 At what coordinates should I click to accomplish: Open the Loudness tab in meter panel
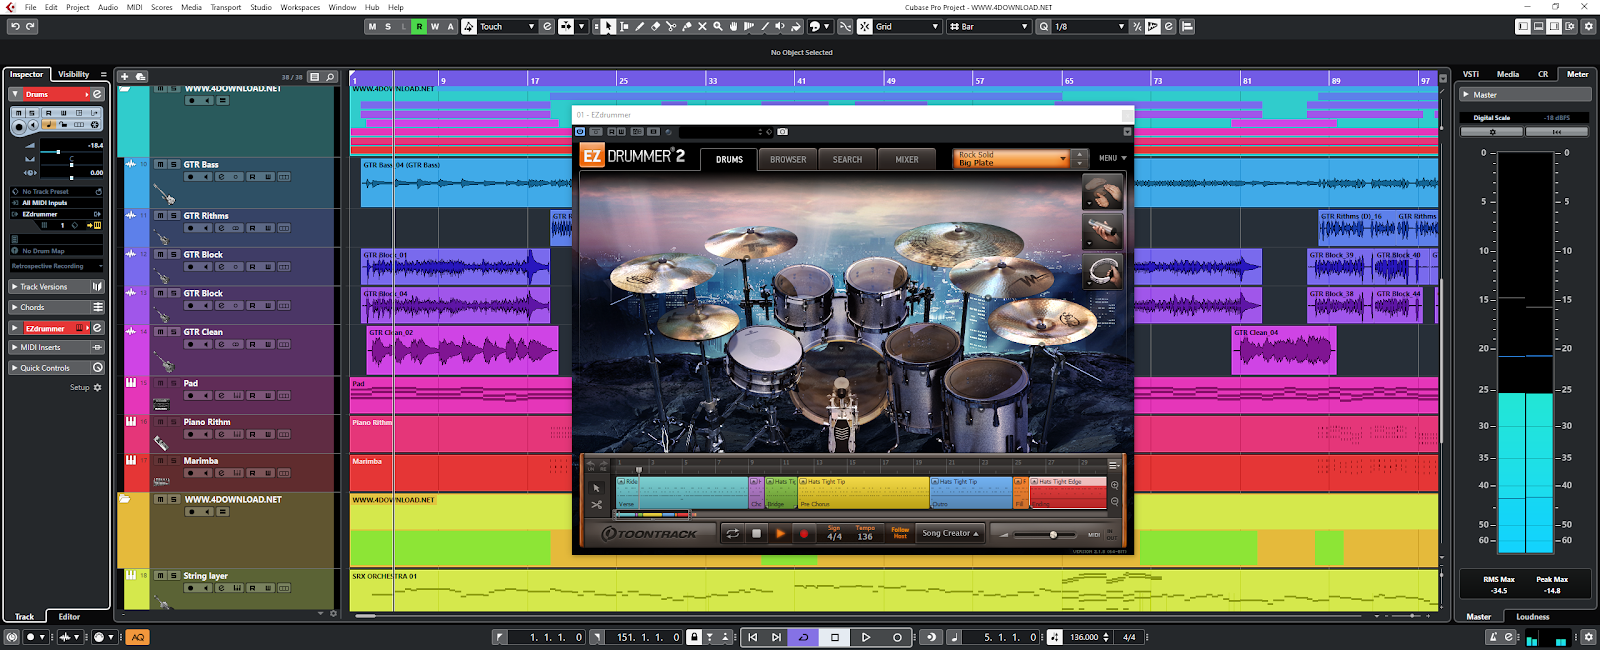tap(1532, 617)
